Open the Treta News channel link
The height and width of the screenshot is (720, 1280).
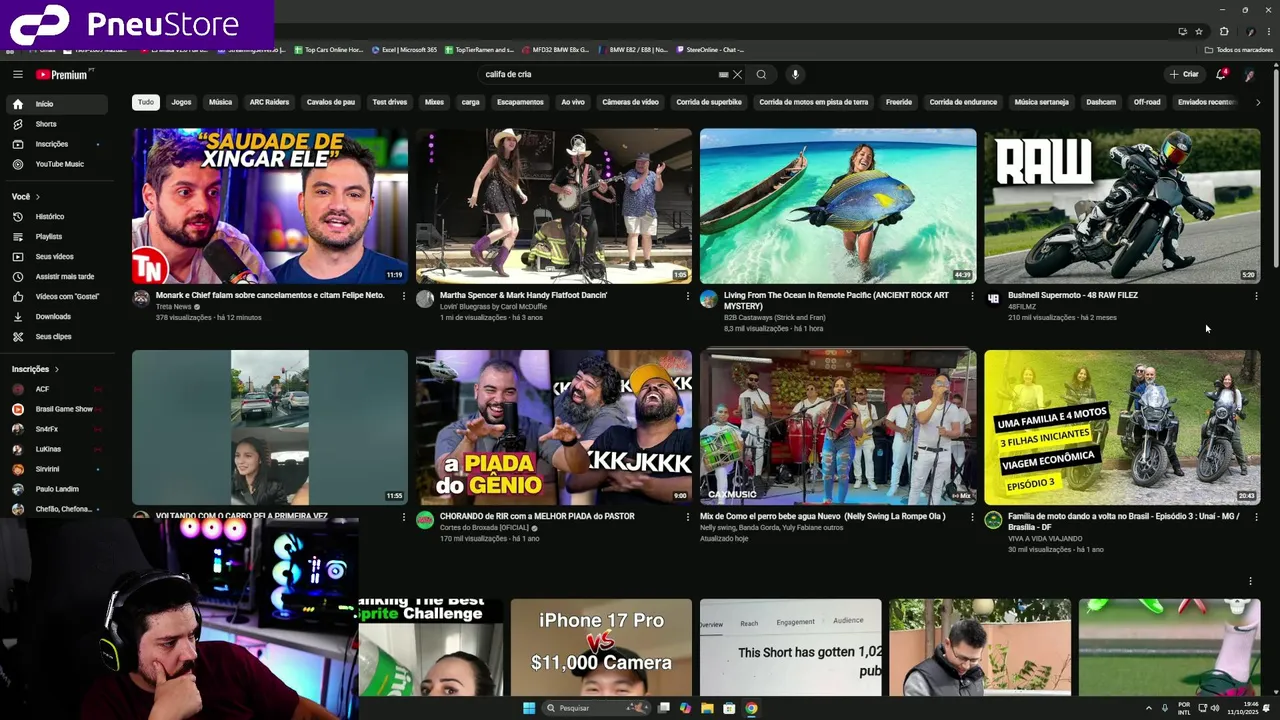pyautogui.click(x=175, y=307)
